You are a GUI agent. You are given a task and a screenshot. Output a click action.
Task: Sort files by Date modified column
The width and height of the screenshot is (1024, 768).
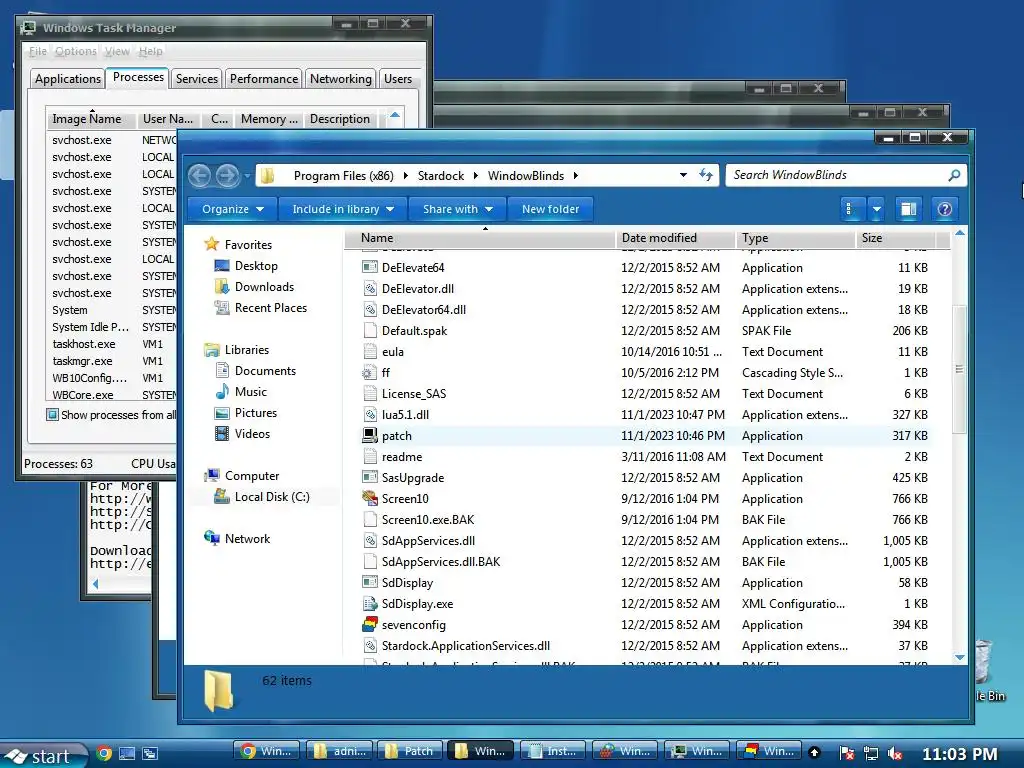pos(675,238)
